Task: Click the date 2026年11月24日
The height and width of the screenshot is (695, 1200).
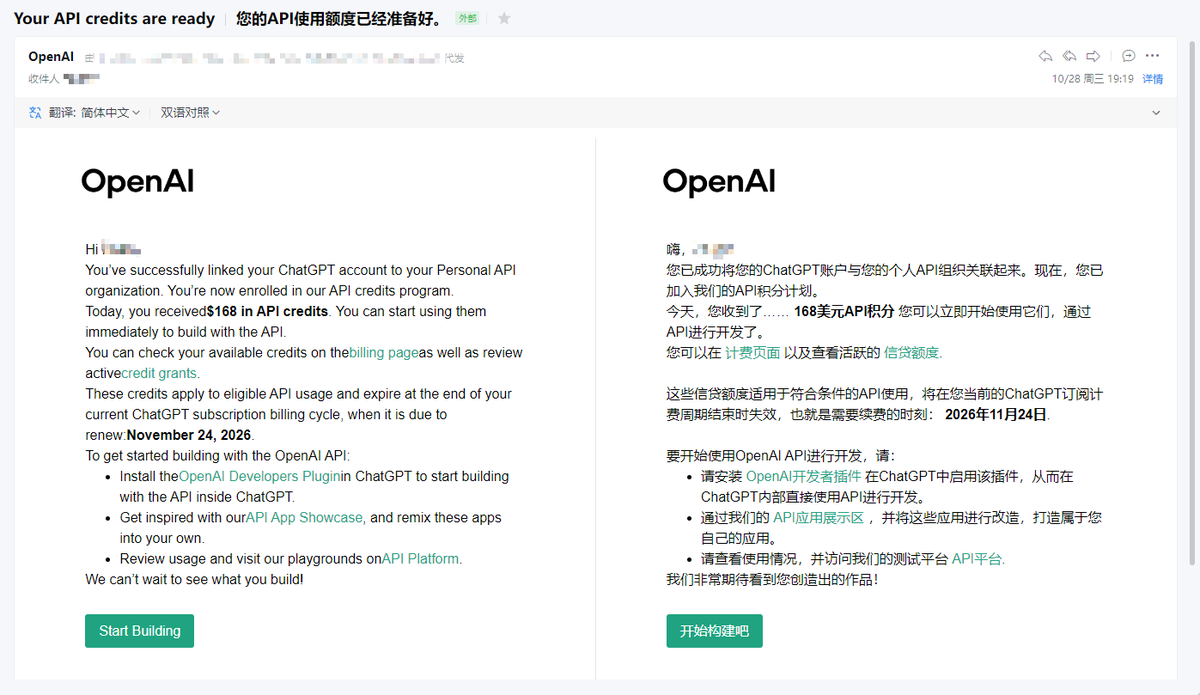Action: [996, 414]
